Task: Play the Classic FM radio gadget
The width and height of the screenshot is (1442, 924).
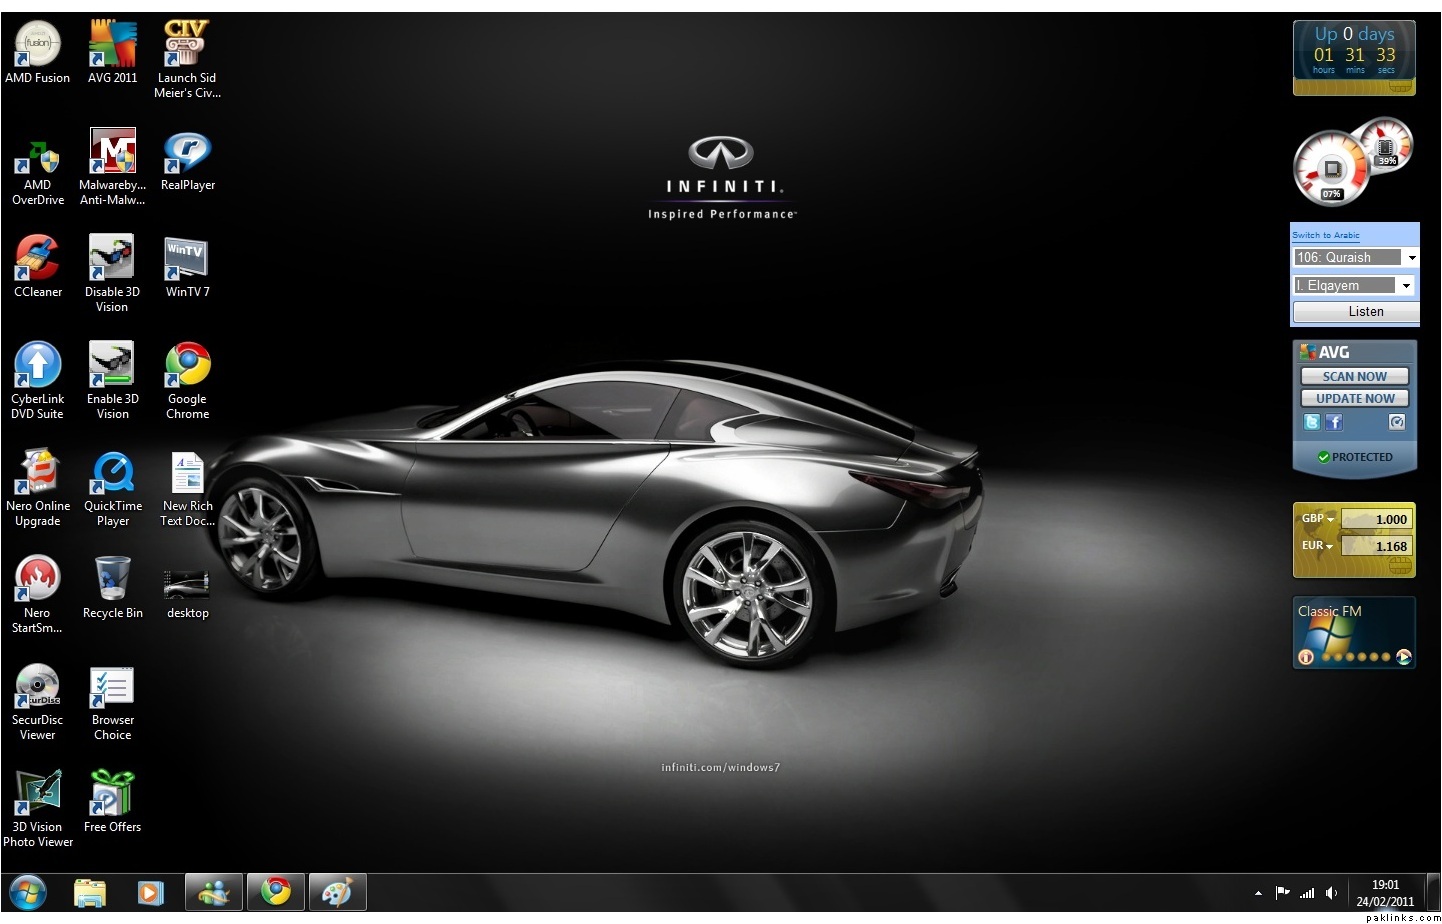Action: [1403, 657]
